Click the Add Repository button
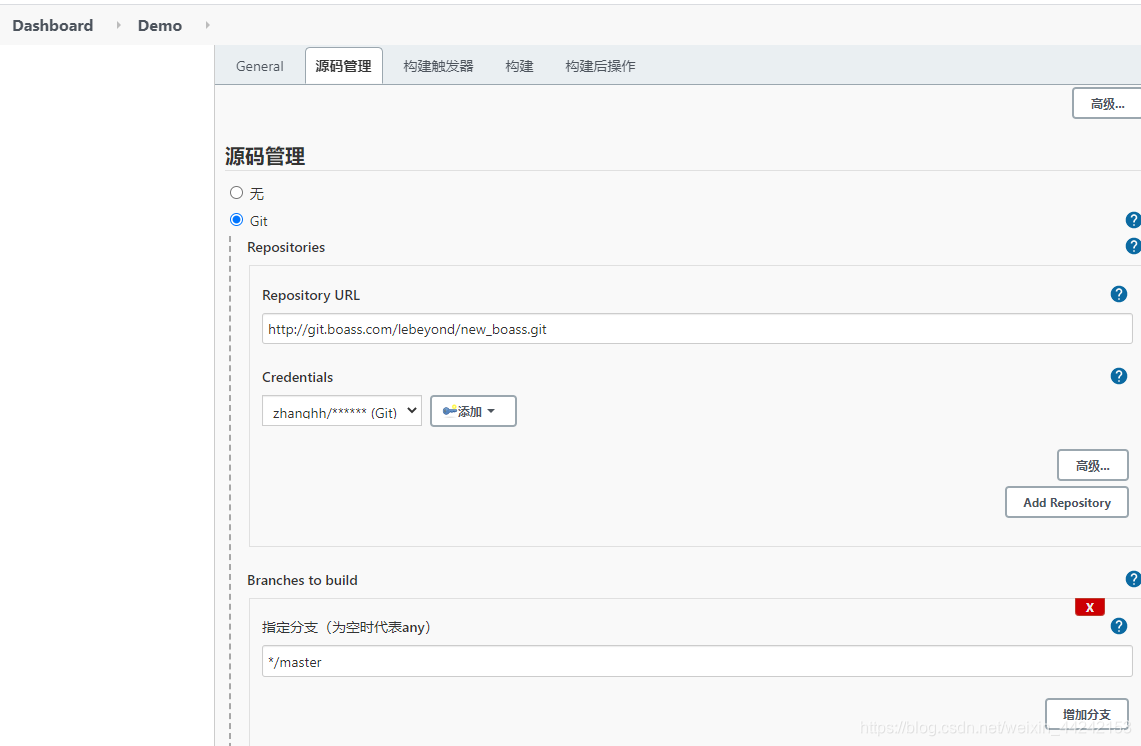 click(x=1067, y=502)
